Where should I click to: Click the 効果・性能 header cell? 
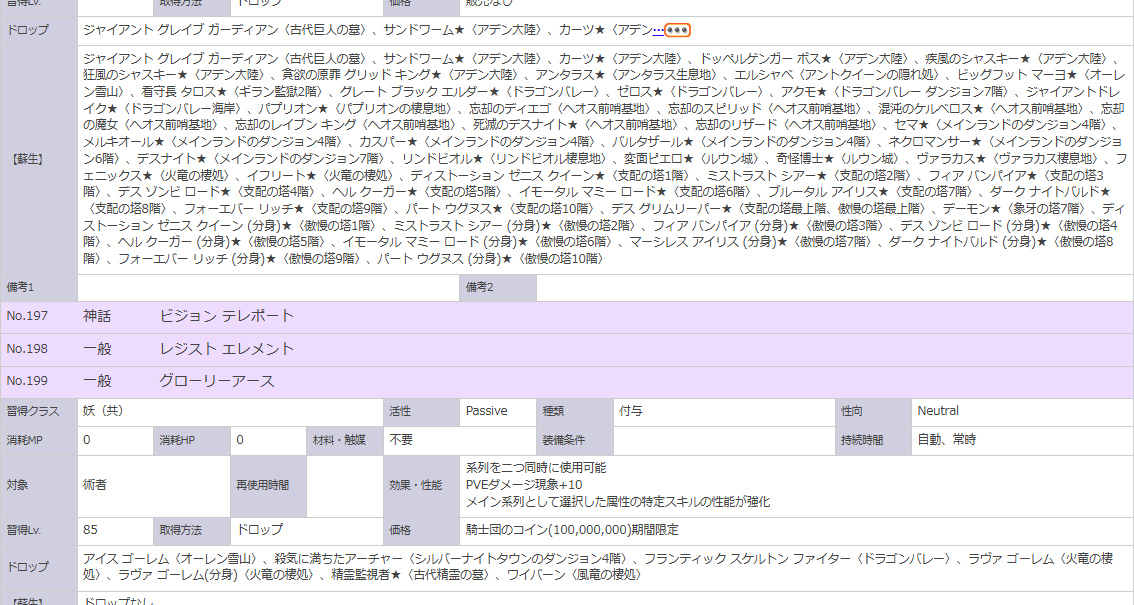pyautogui.click(x=421, y=486)
